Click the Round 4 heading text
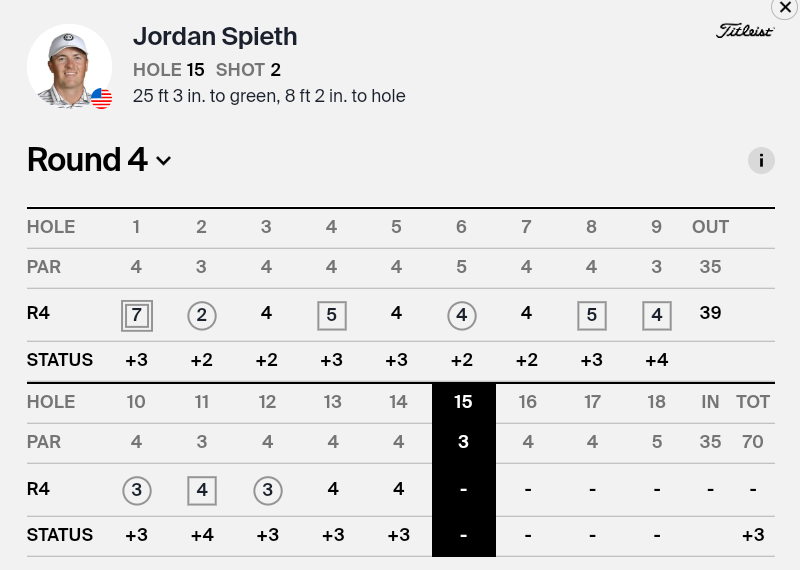Screen dimensions: 800x570 coord(87,160)
